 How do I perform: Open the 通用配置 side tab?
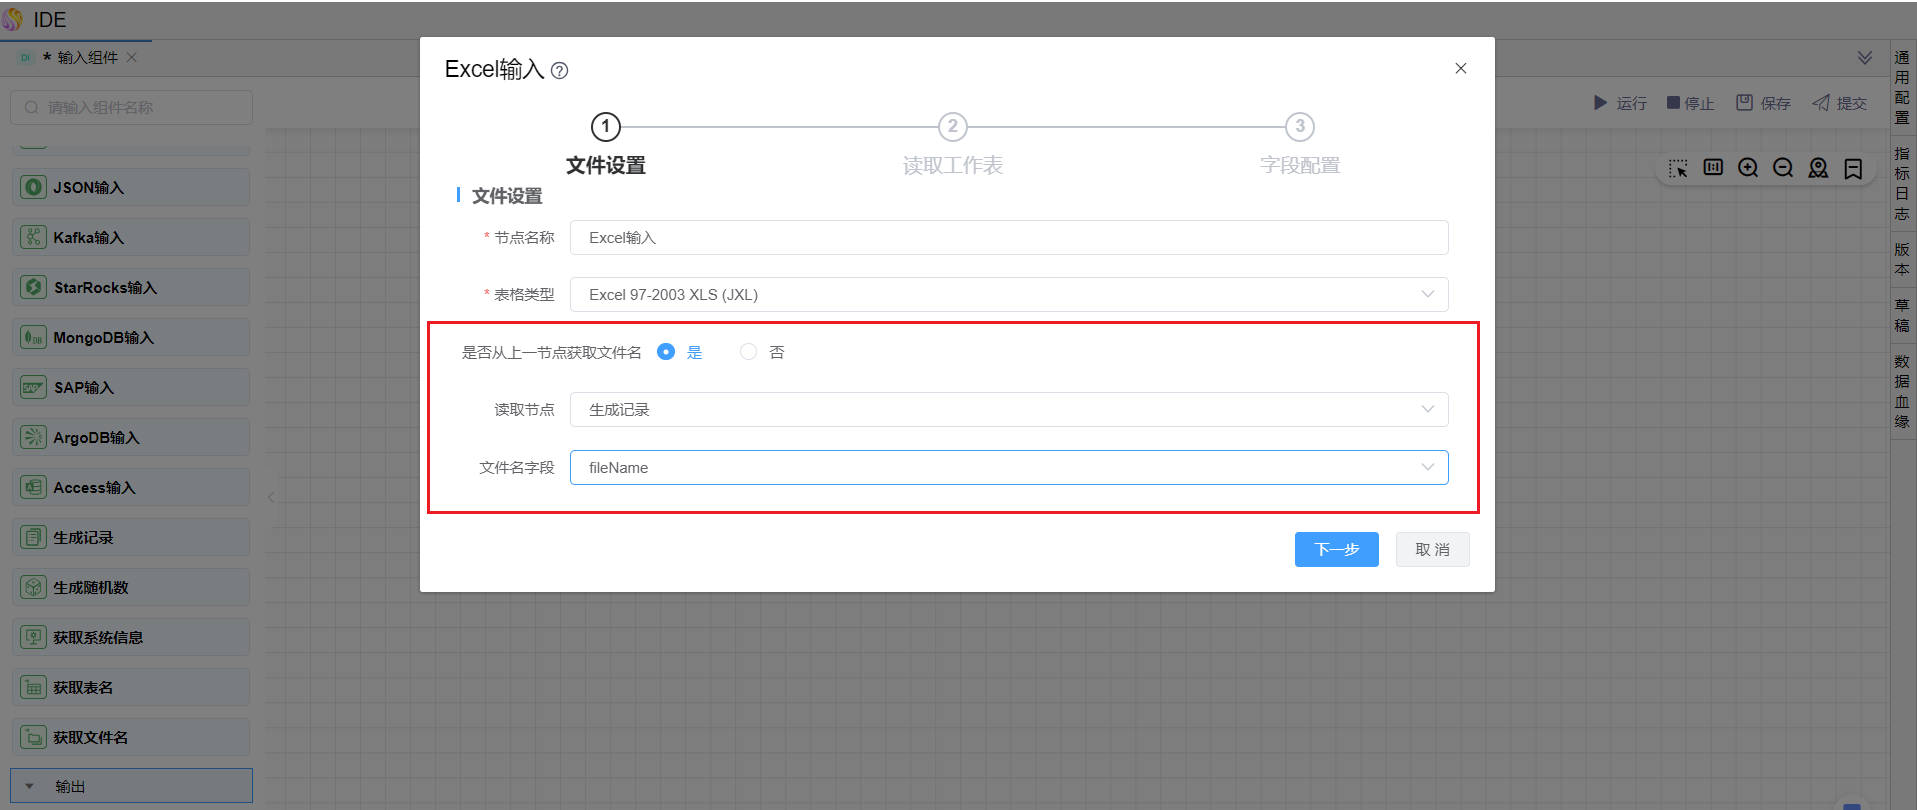click(x=1902, y=88)
